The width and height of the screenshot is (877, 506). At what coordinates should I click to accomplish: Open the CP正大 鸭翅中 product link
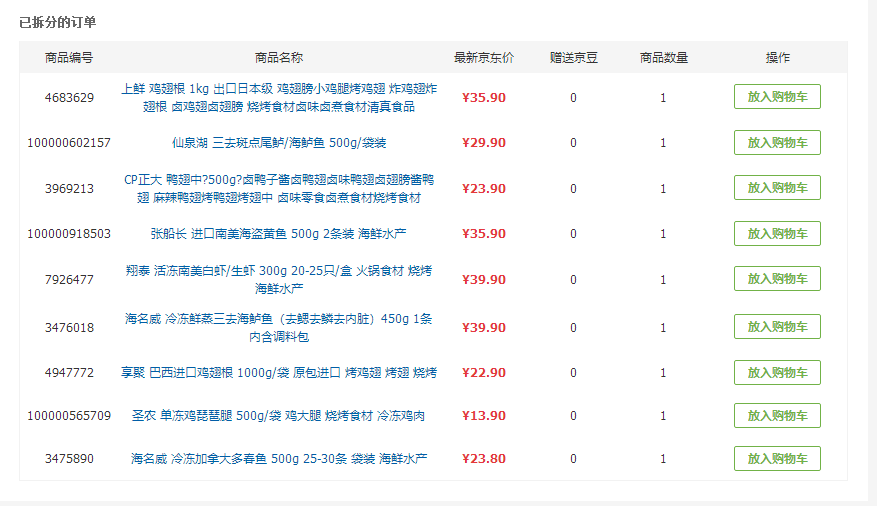279,188
